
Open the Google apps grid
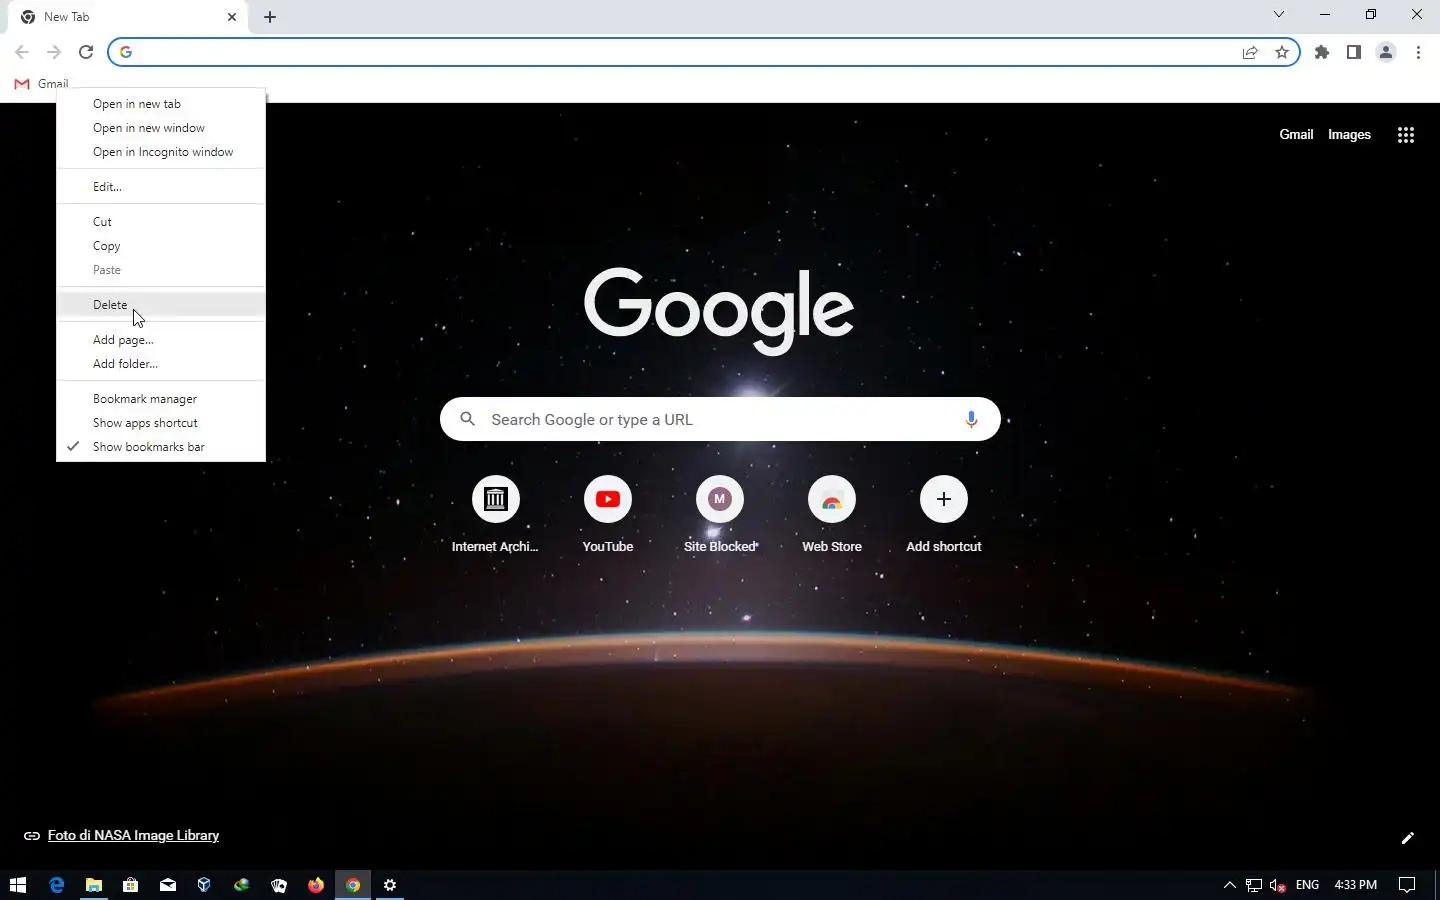(1405, 135)
